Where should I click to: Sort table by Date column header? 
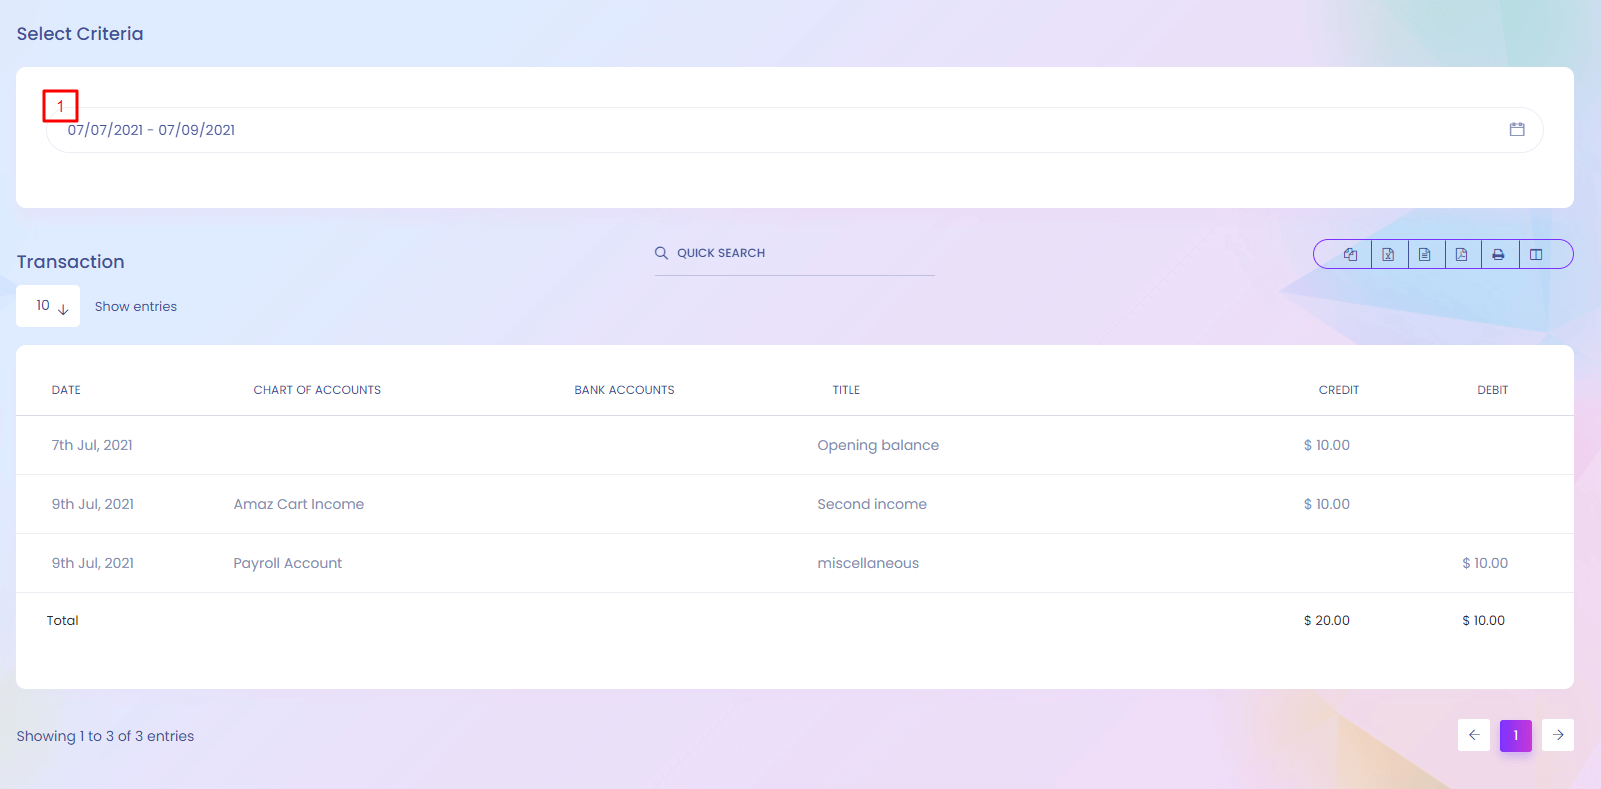click(66, 390)
